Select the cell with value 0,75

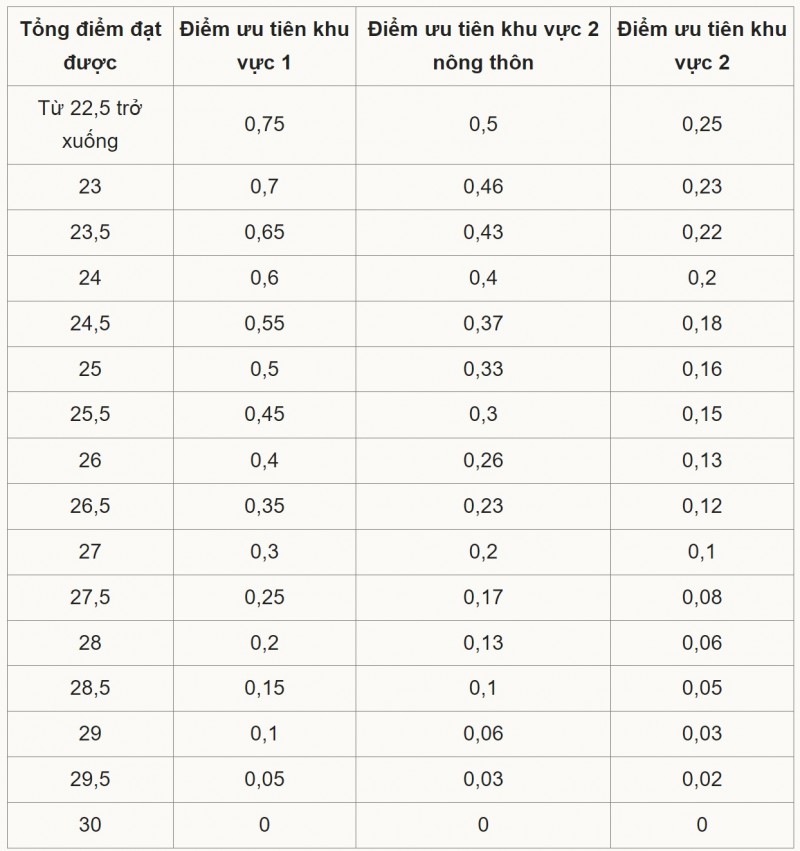(x=264, y=125)
